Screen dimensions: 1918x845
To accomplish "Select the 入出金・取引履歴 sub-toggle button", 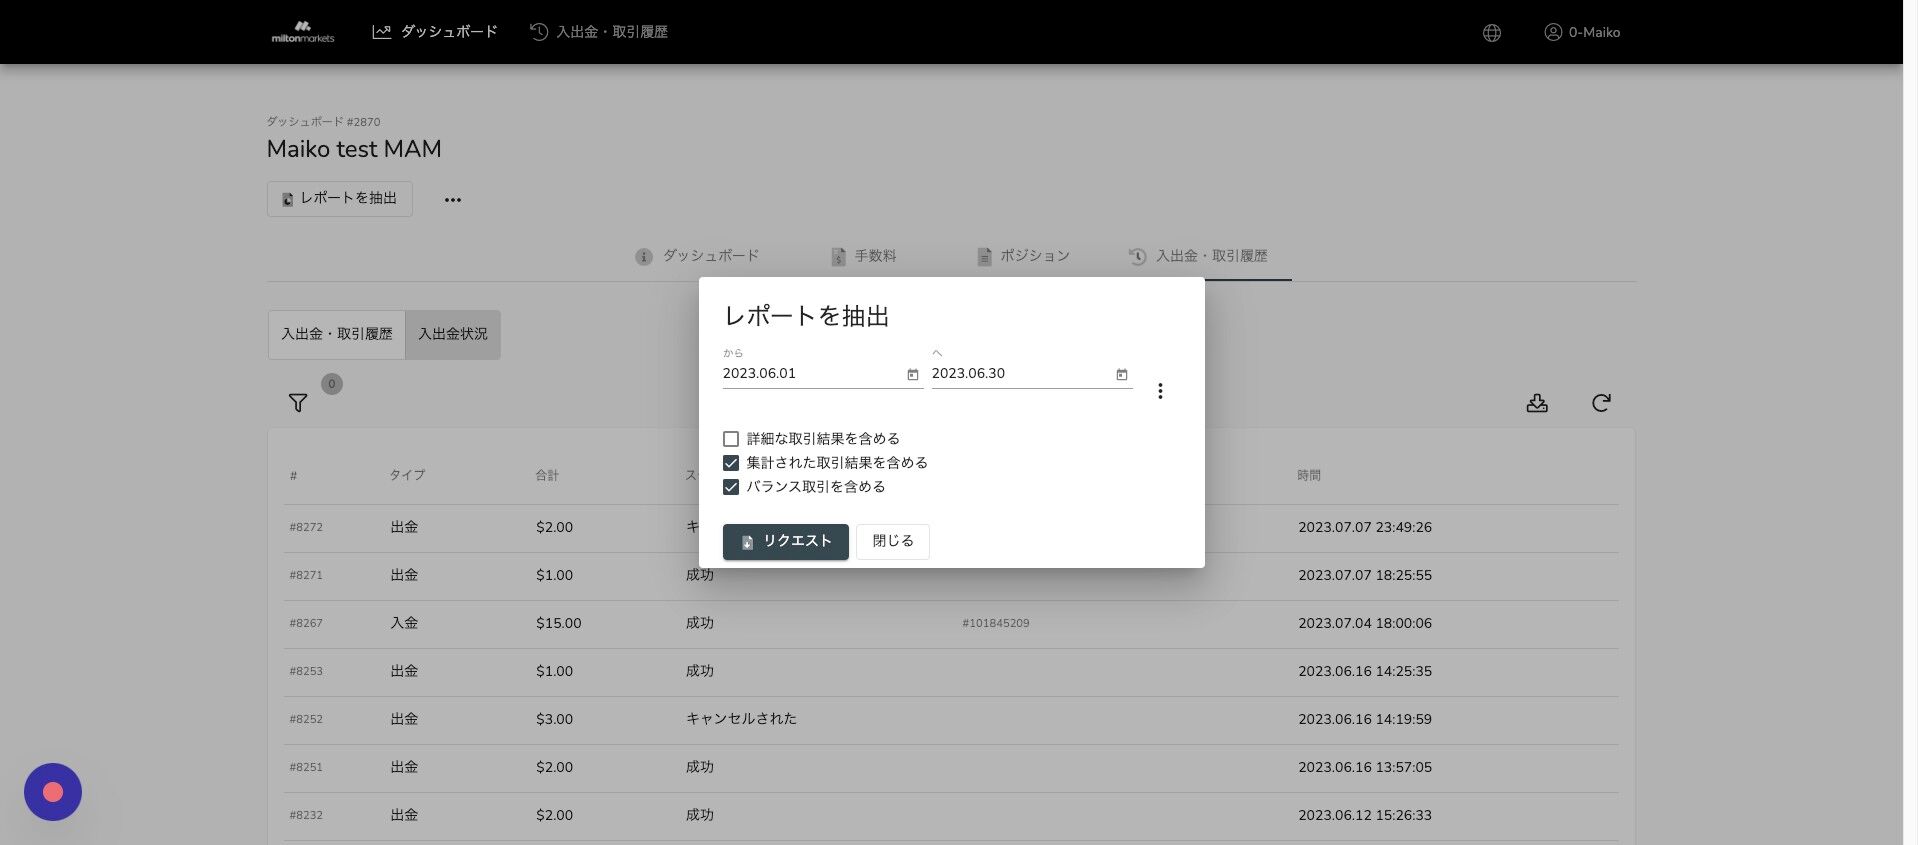I will click(x=337, y=334).
